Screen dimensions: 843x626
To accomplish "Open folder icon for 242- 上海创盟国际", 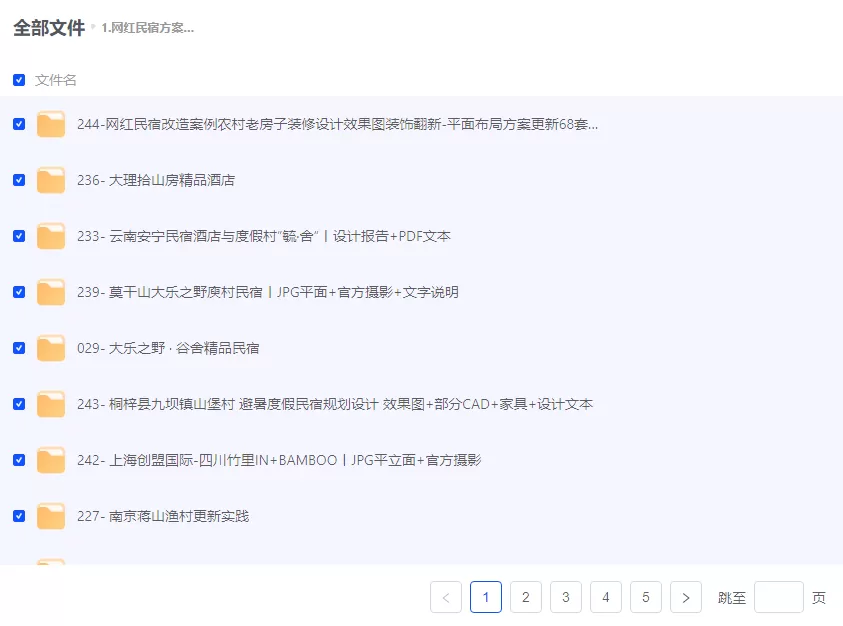I will (x=51, y=460).
